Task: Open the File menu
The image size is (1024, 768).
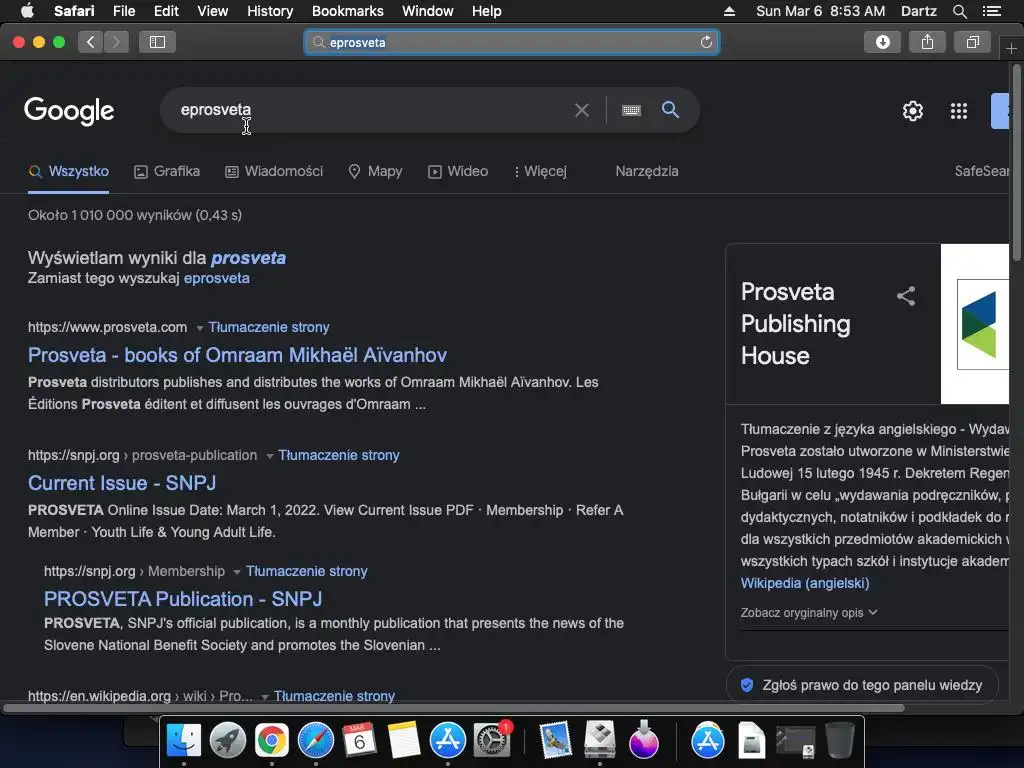Action: pos(123,11)
